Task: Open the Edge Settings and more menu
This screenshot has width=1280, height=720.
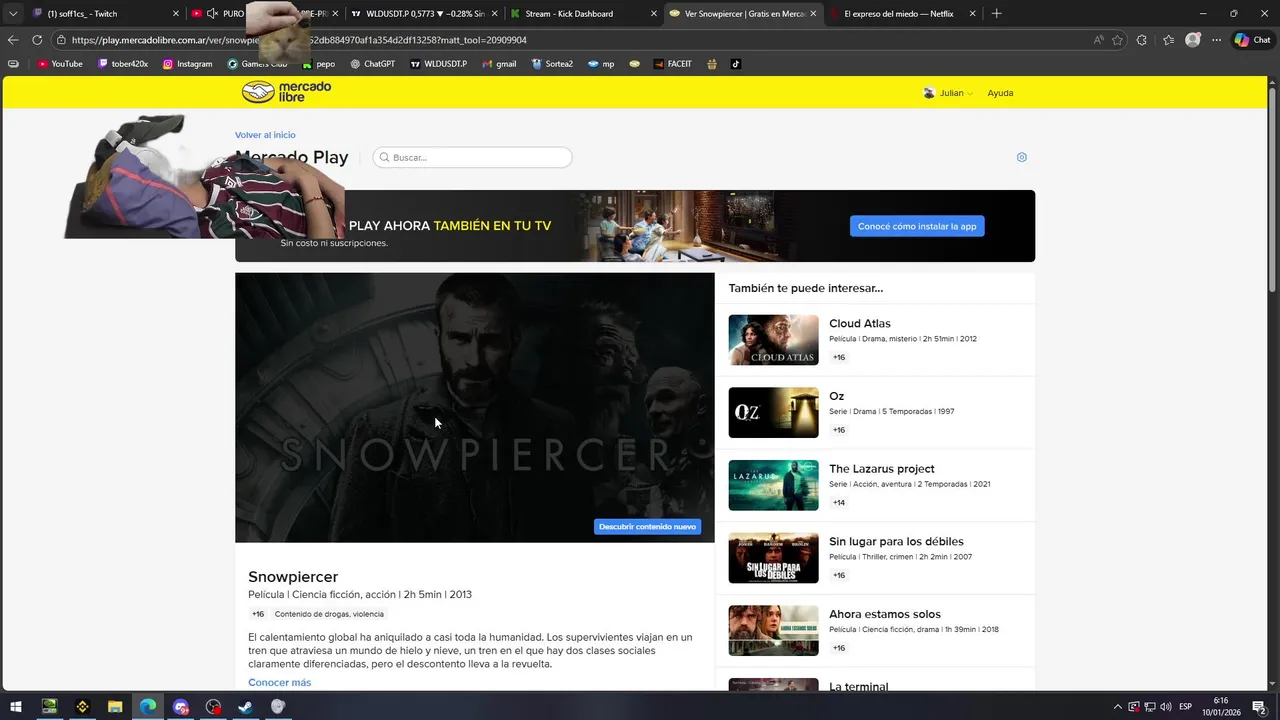Action: click(x=1216, y=40)
